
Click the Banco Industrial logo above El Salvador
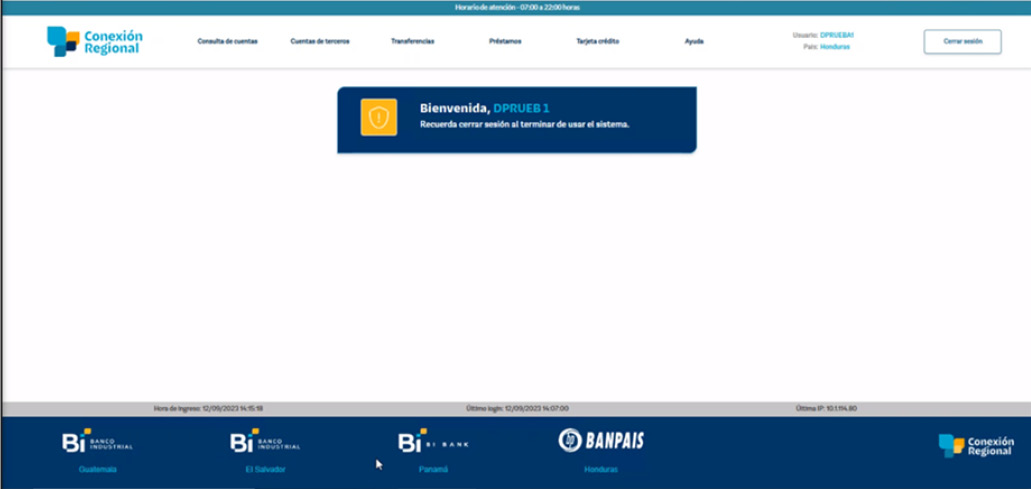point(265,442)
